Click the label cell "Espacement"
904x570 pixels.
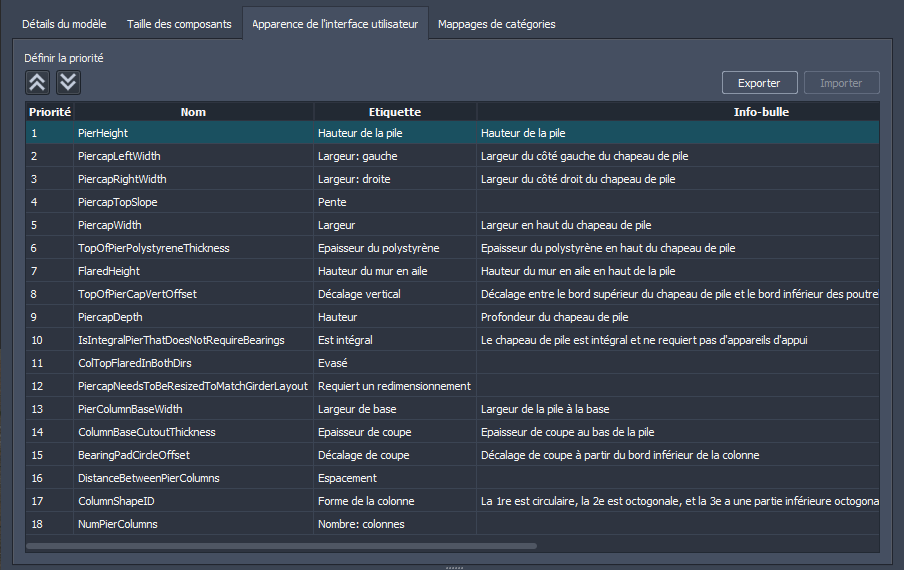395,478
